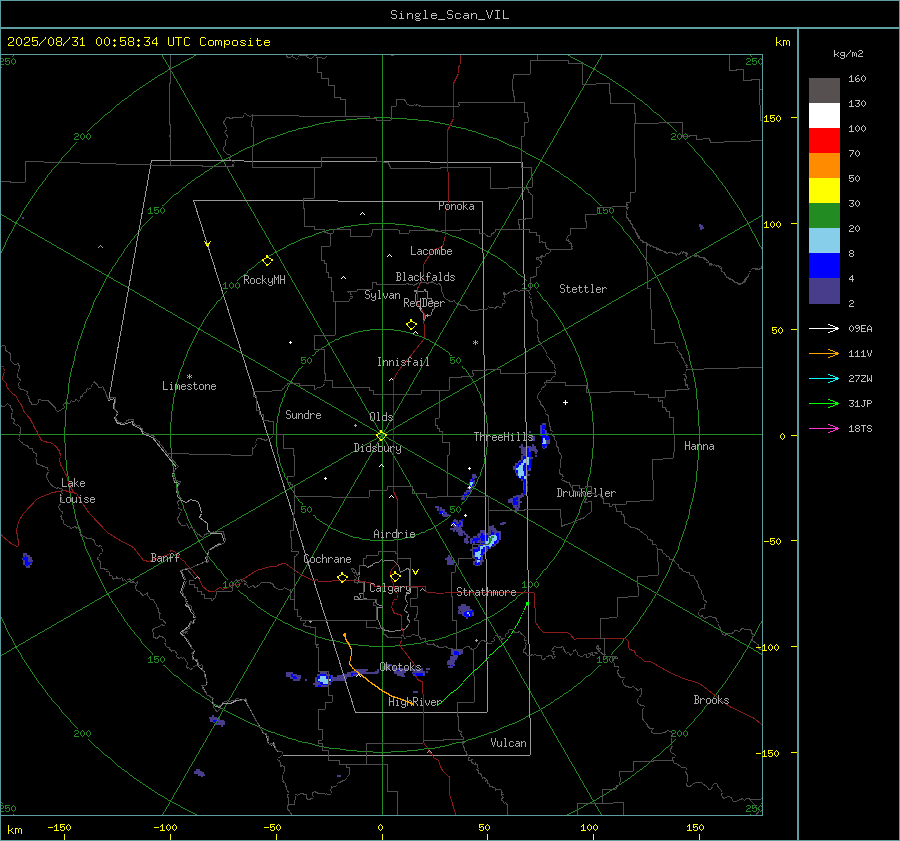Click the kg/m2 unit label
Viewport: 900px width, 841px height.
[x=848, y=54]
